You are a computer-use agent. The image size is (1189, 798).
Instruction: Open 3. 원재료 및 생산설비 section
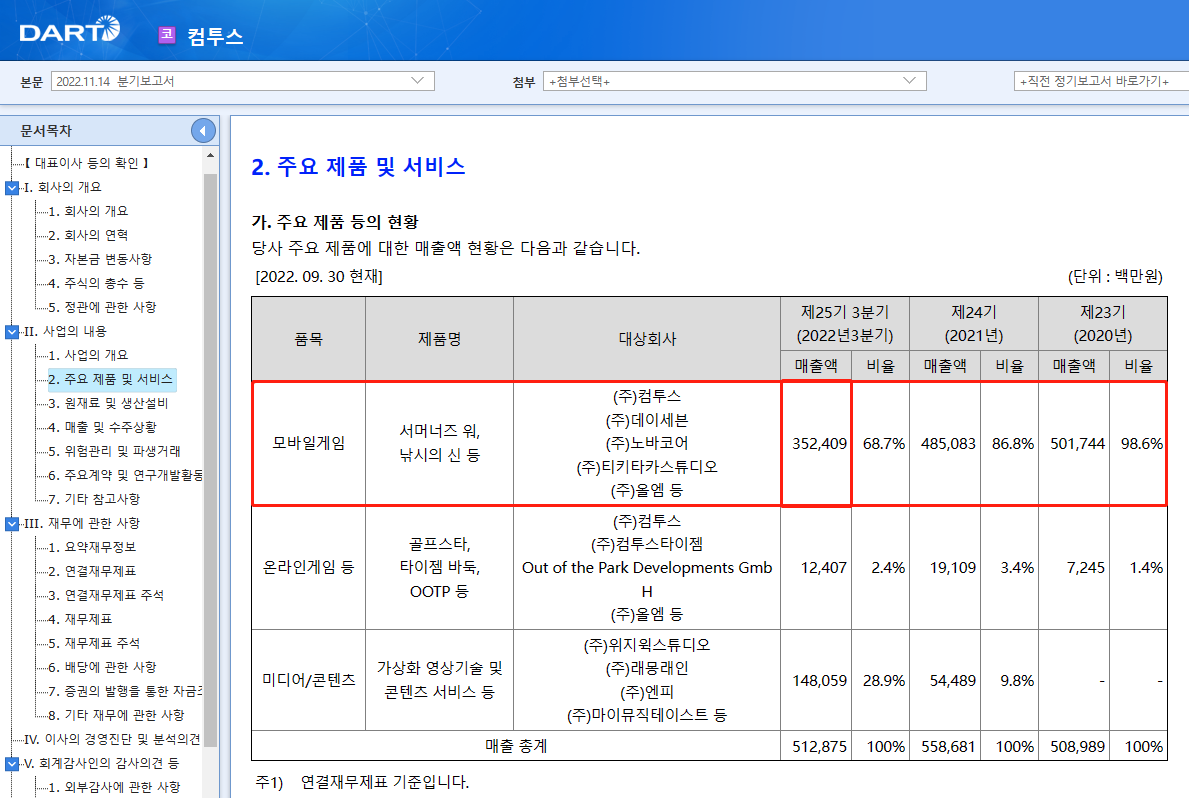[x=108, y=404]
